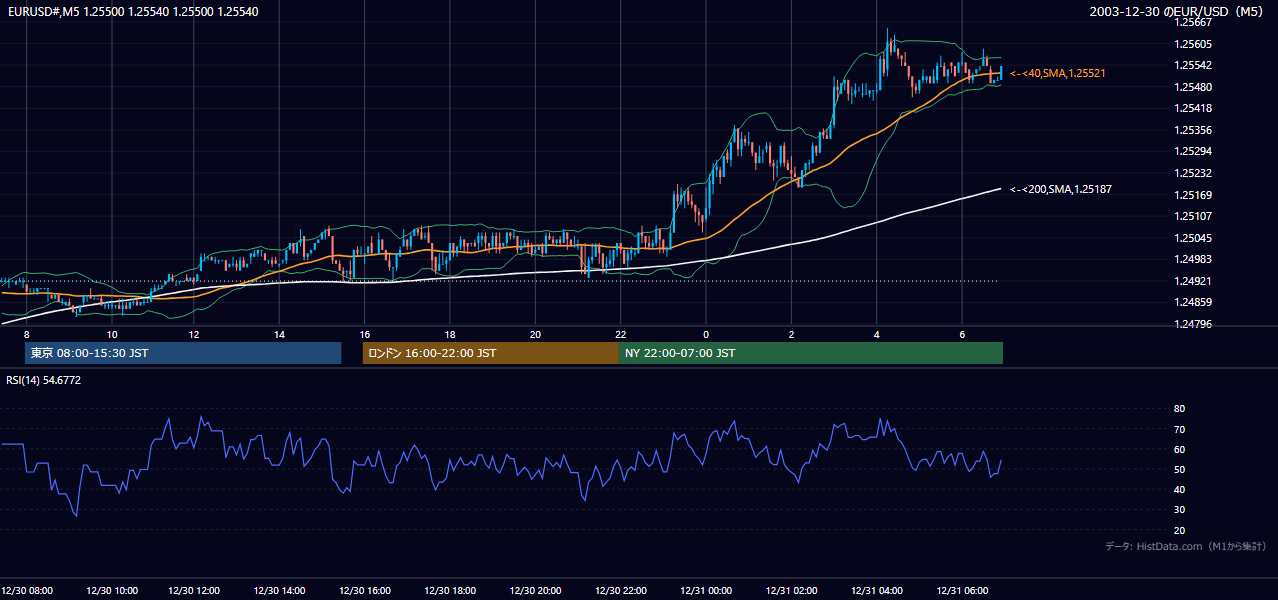The height and width of the screenshot is (600, 1278).
Task: Click the 12/31 06:00 time label
Action: coord(962,590)
